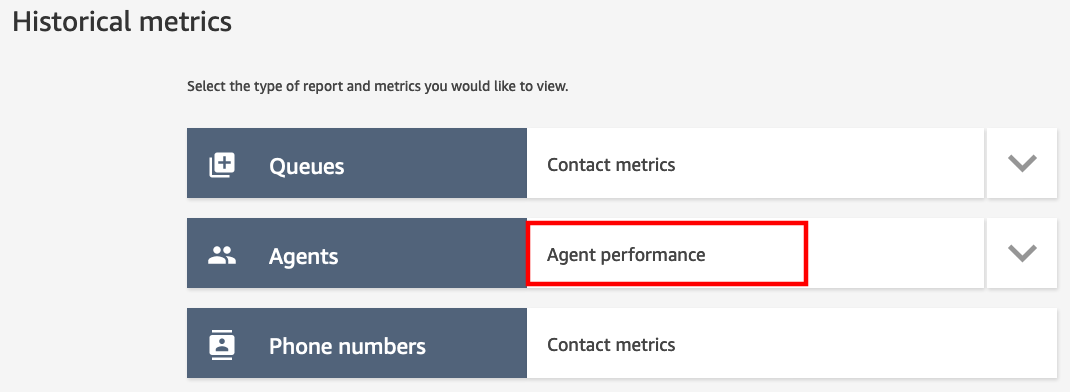Click the Historical metrics page heading

coord(122,21)
